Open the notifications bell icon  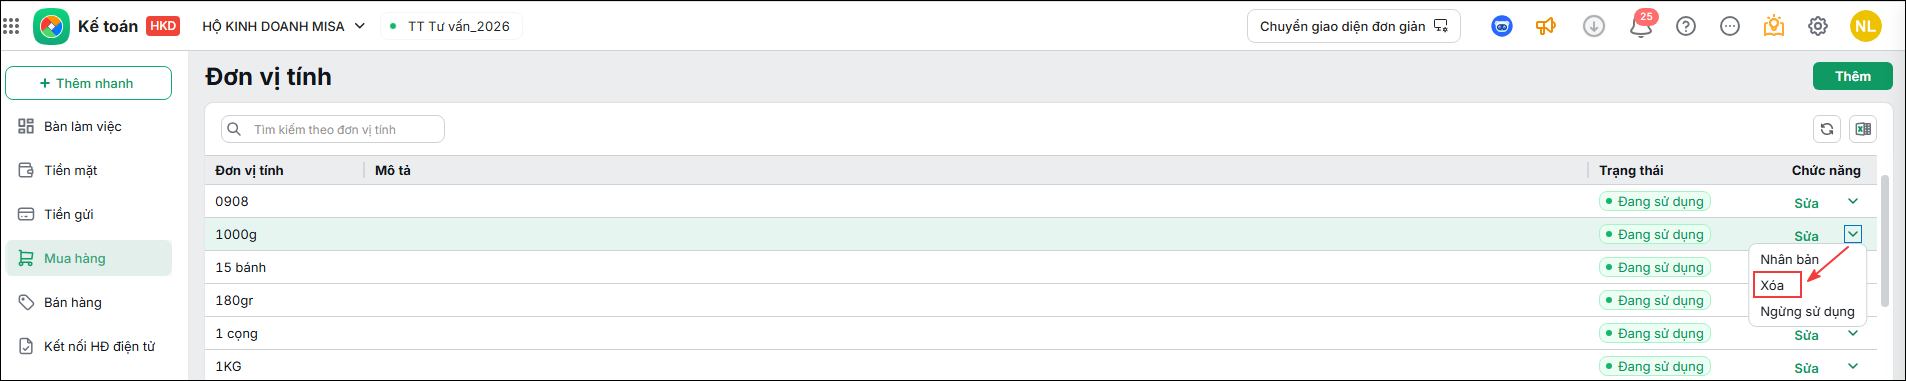click(1641, 26)
